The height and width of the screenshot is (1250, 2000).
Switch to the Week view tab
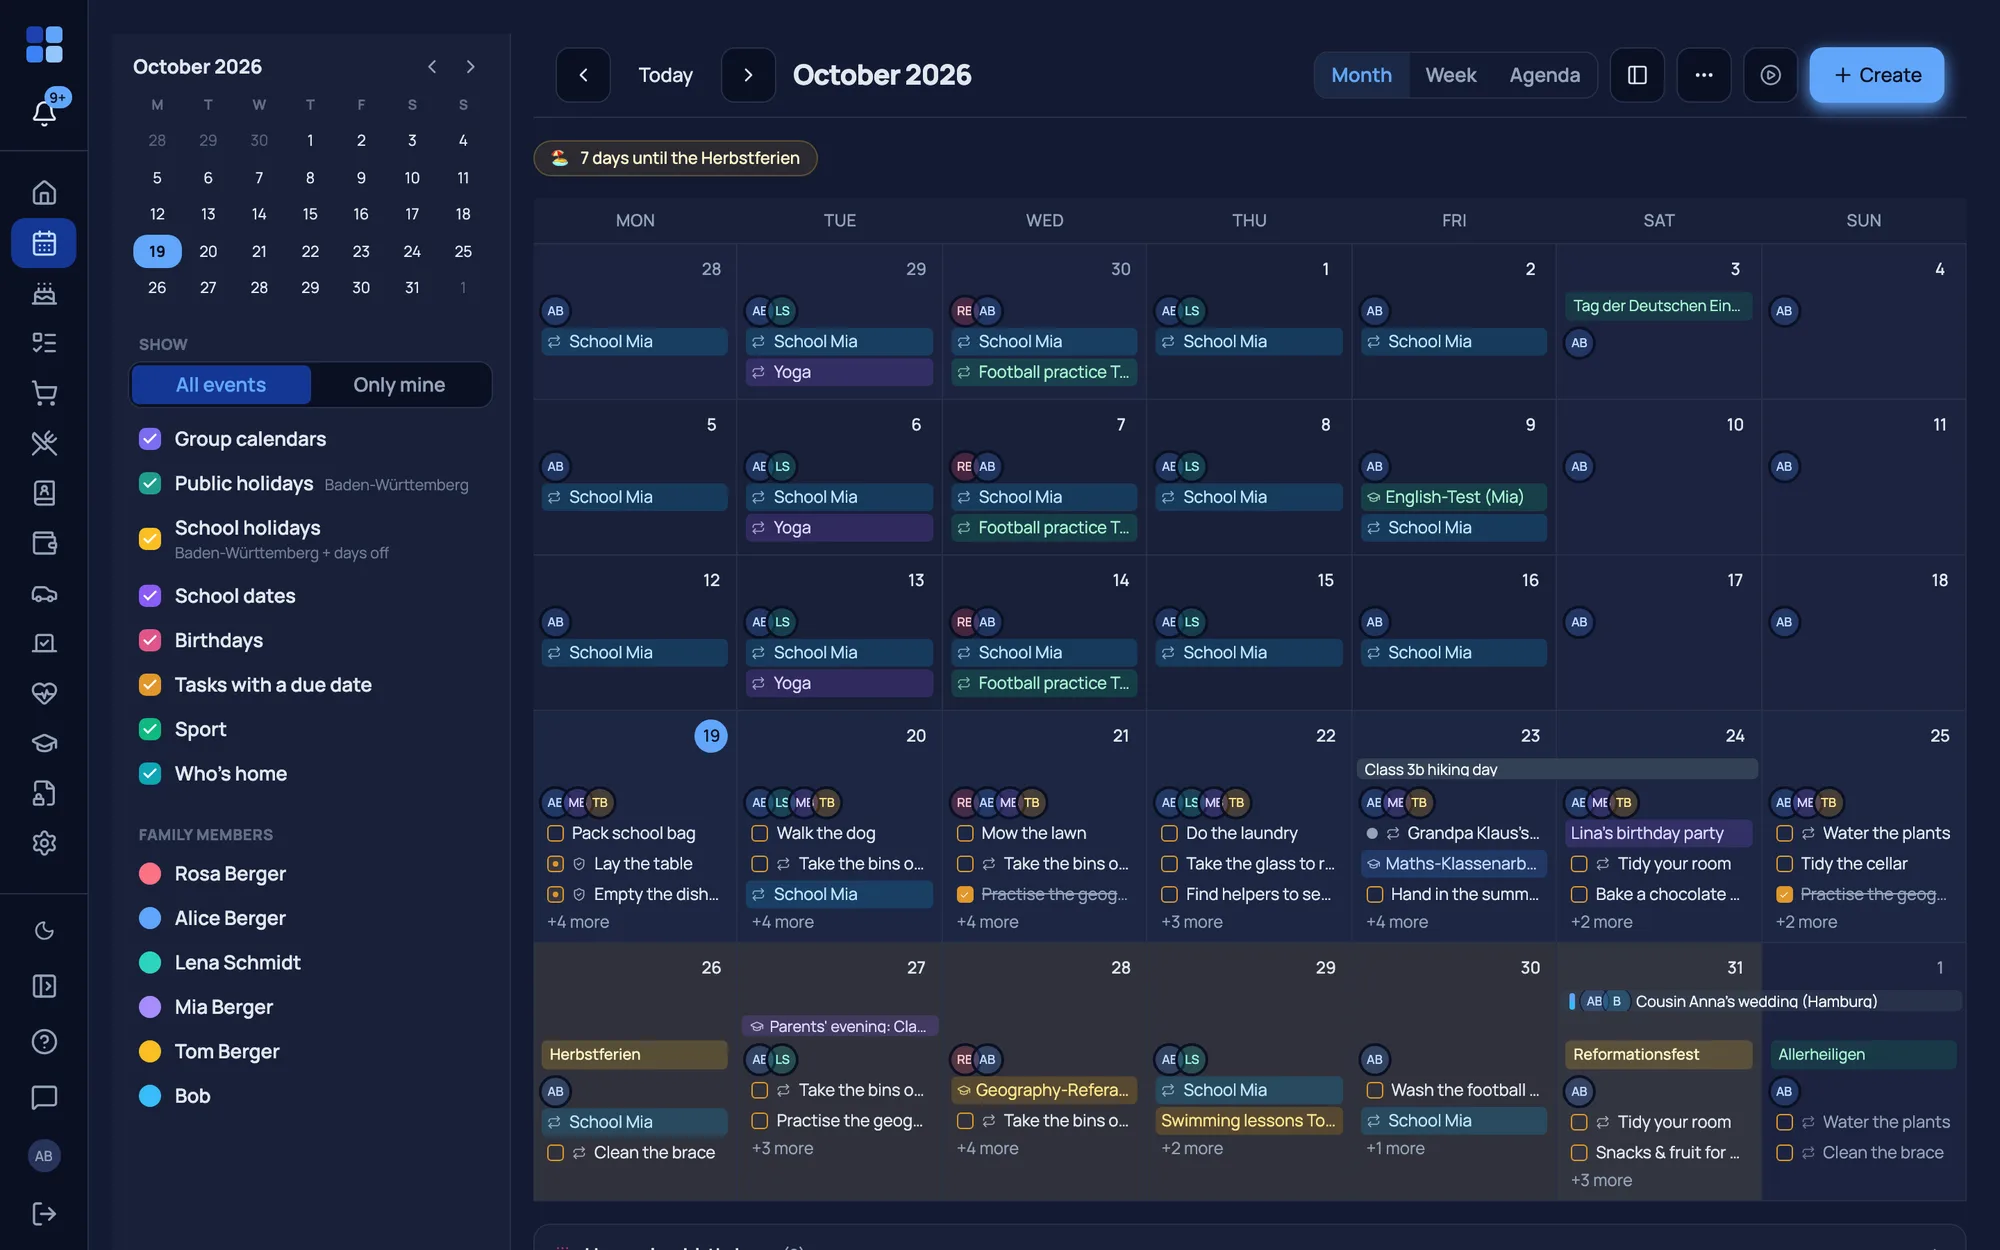tap(1450, 75)
